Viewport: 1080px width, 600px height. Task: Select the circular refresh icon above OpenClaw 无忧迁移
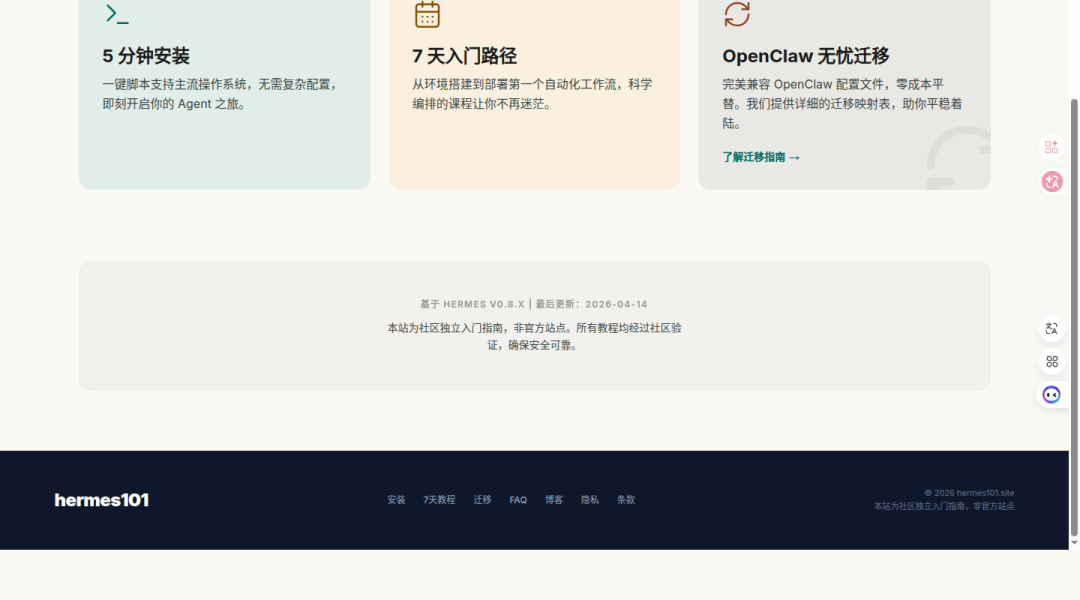(737, 14)
